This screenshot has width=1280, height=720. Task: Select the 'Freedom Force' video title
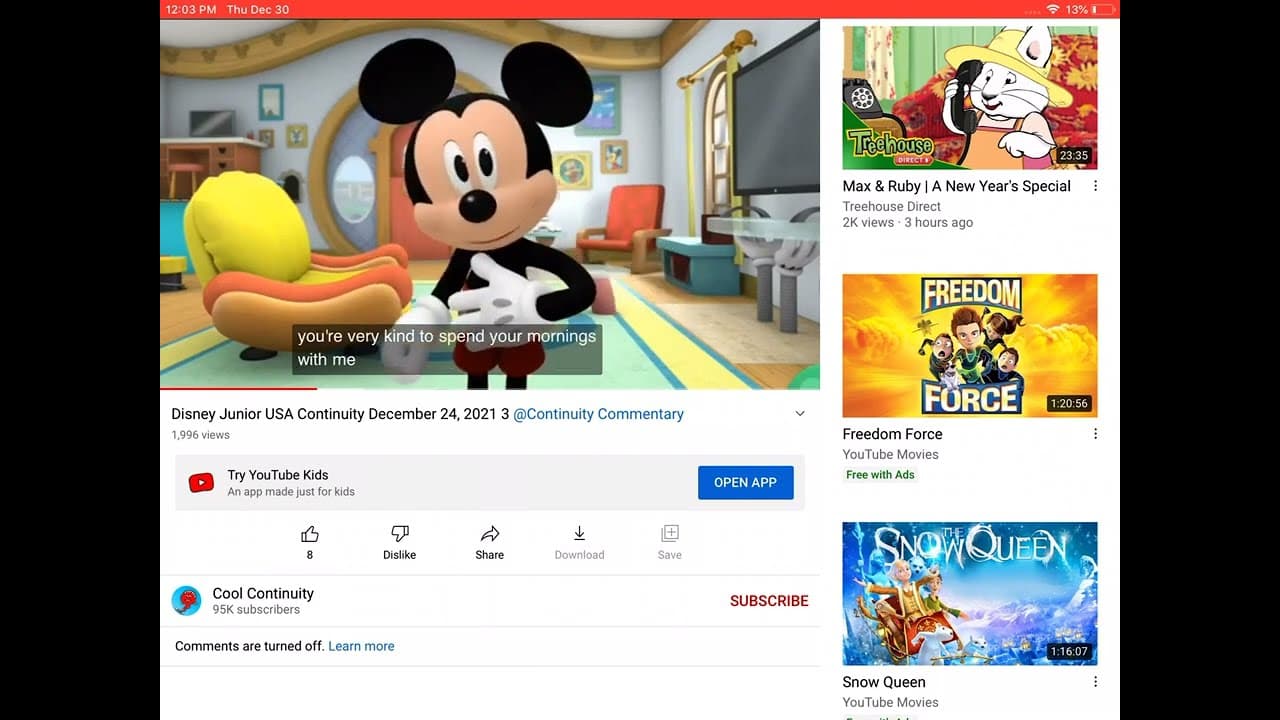click(x=892, y=434)
